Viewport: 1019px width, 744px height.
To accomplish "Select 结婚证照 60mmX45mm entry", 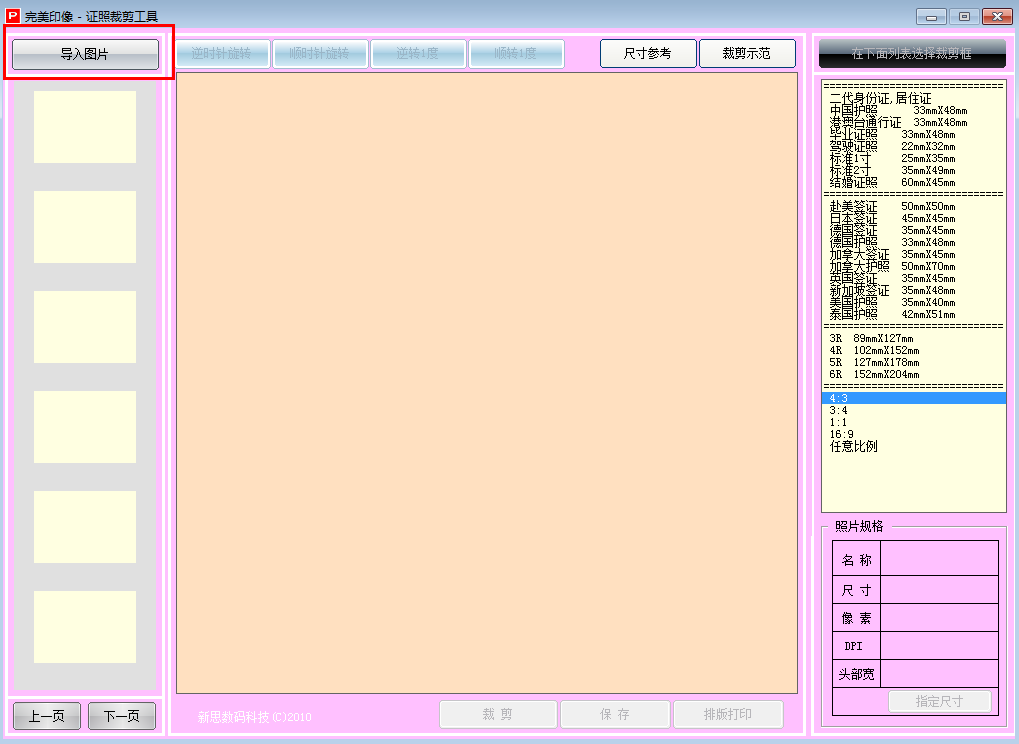I will tap(914, 183).
